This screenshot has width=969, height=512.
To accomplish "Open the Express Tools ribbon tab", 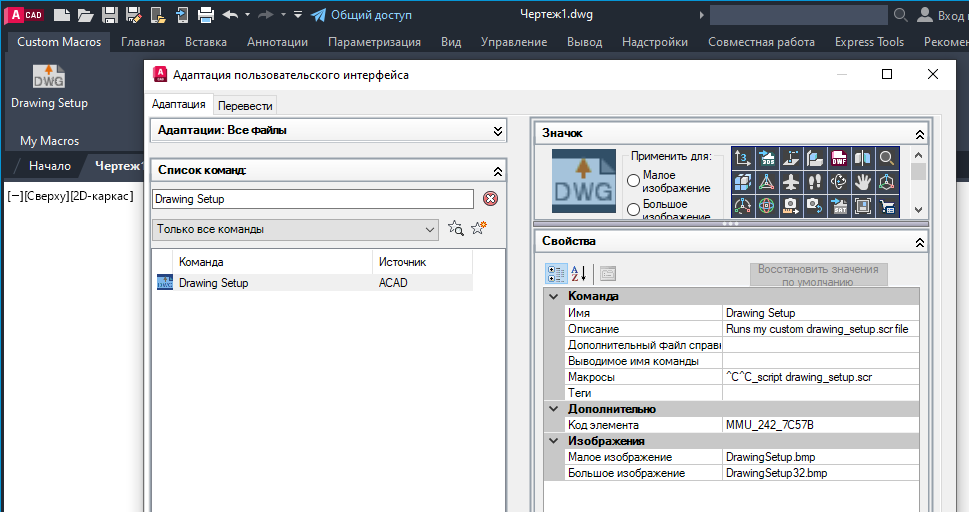I will [x=870, y=42].
